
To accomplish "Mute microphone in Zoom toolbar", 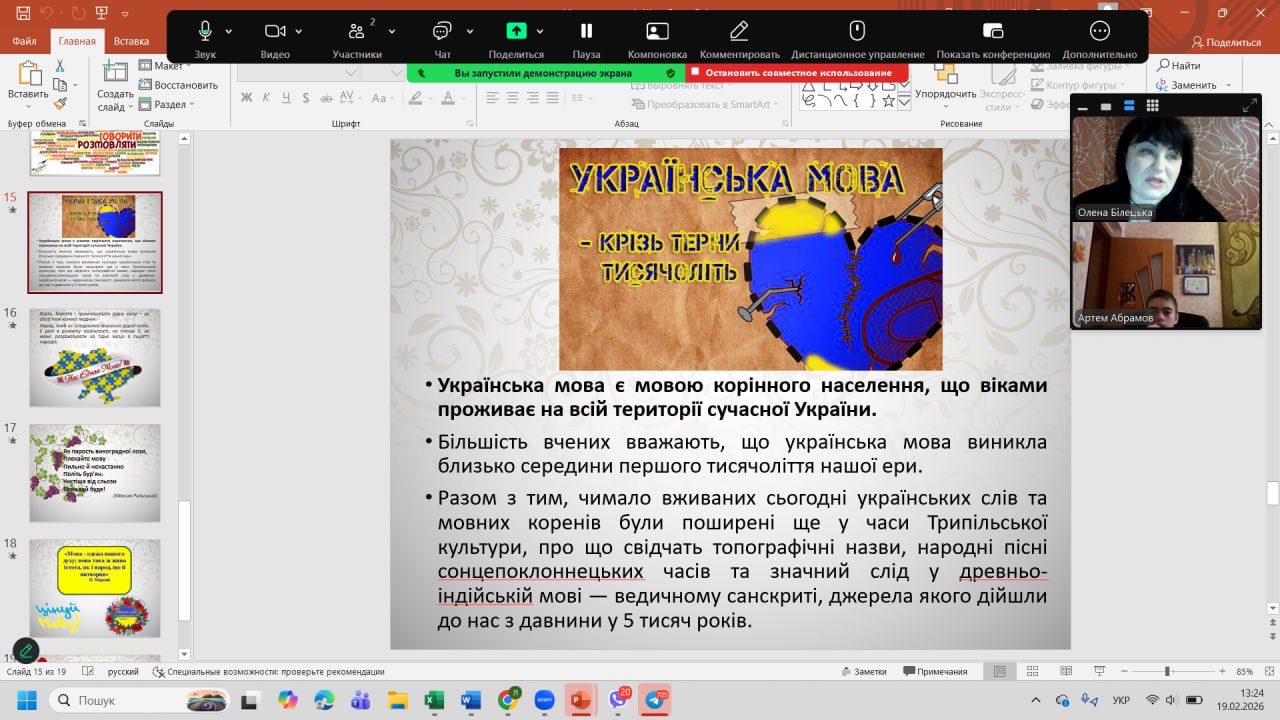I will click(x=205, y=31).
